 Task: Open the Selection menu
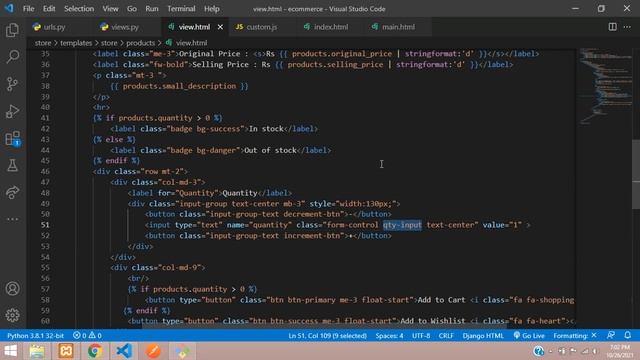point(79,9)
